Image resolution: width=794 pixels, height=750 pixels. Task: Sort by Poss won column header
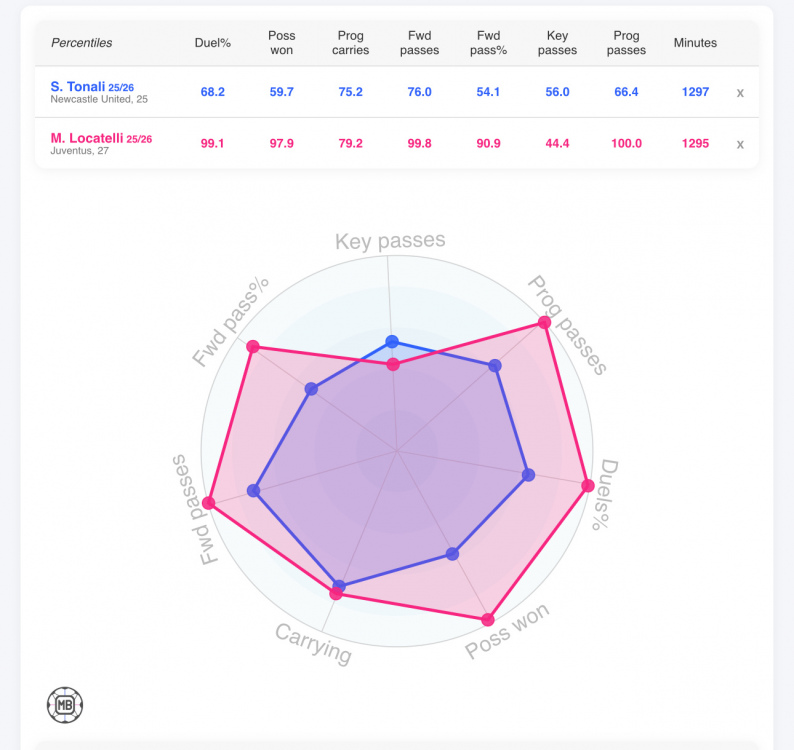coord(282,43)
